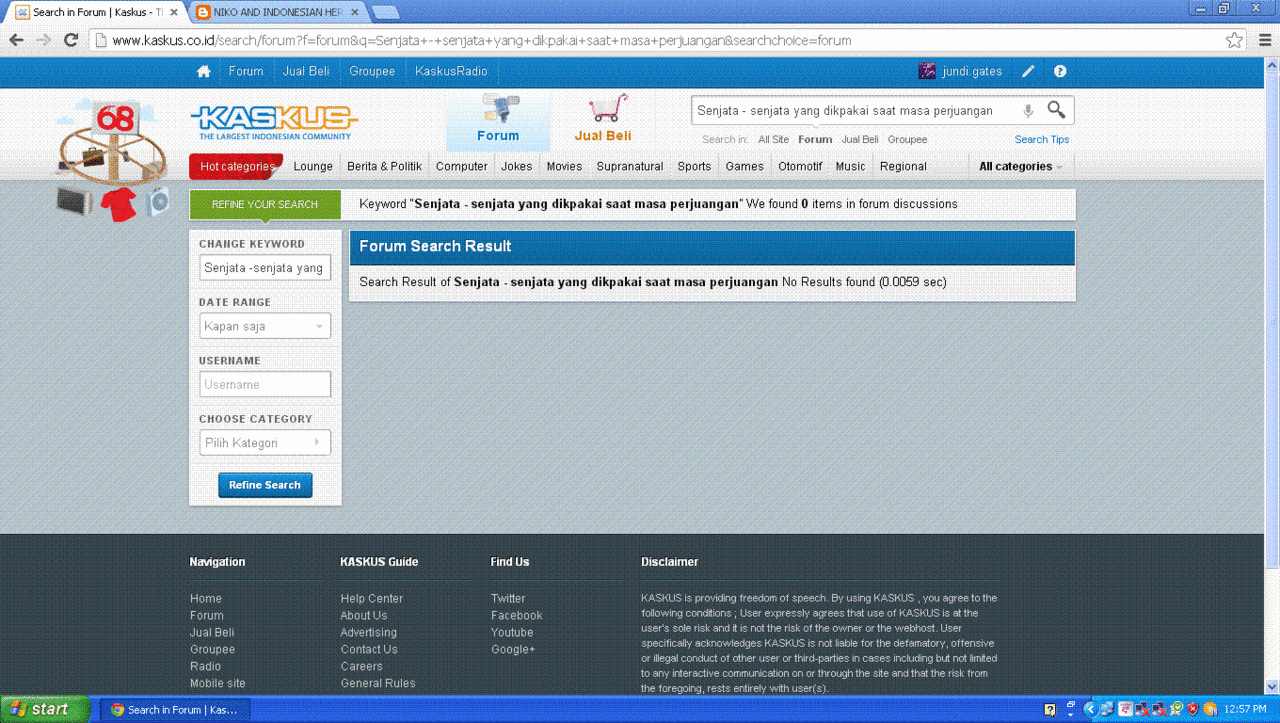Open KaskusRadio in the top bar
This screenshot has height=723, width=1280.
point(452,72)
